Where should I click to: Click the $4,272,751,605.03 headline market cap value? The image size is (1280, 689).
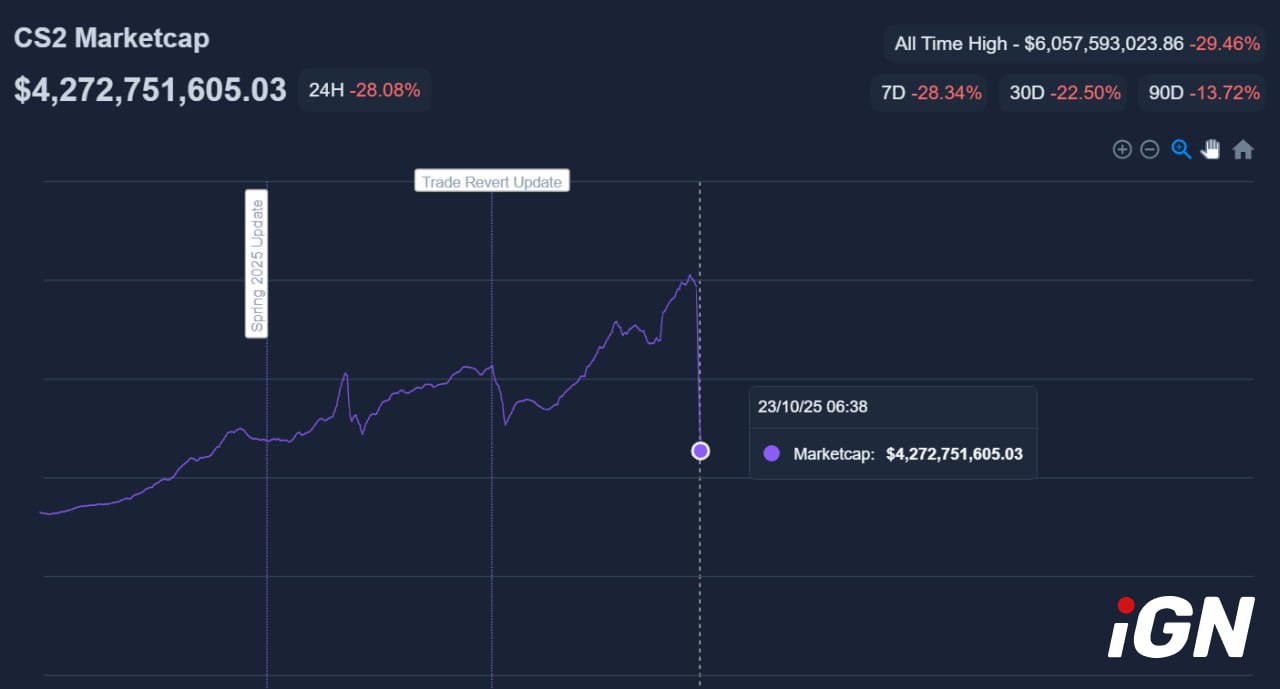[x=150, y=90]
